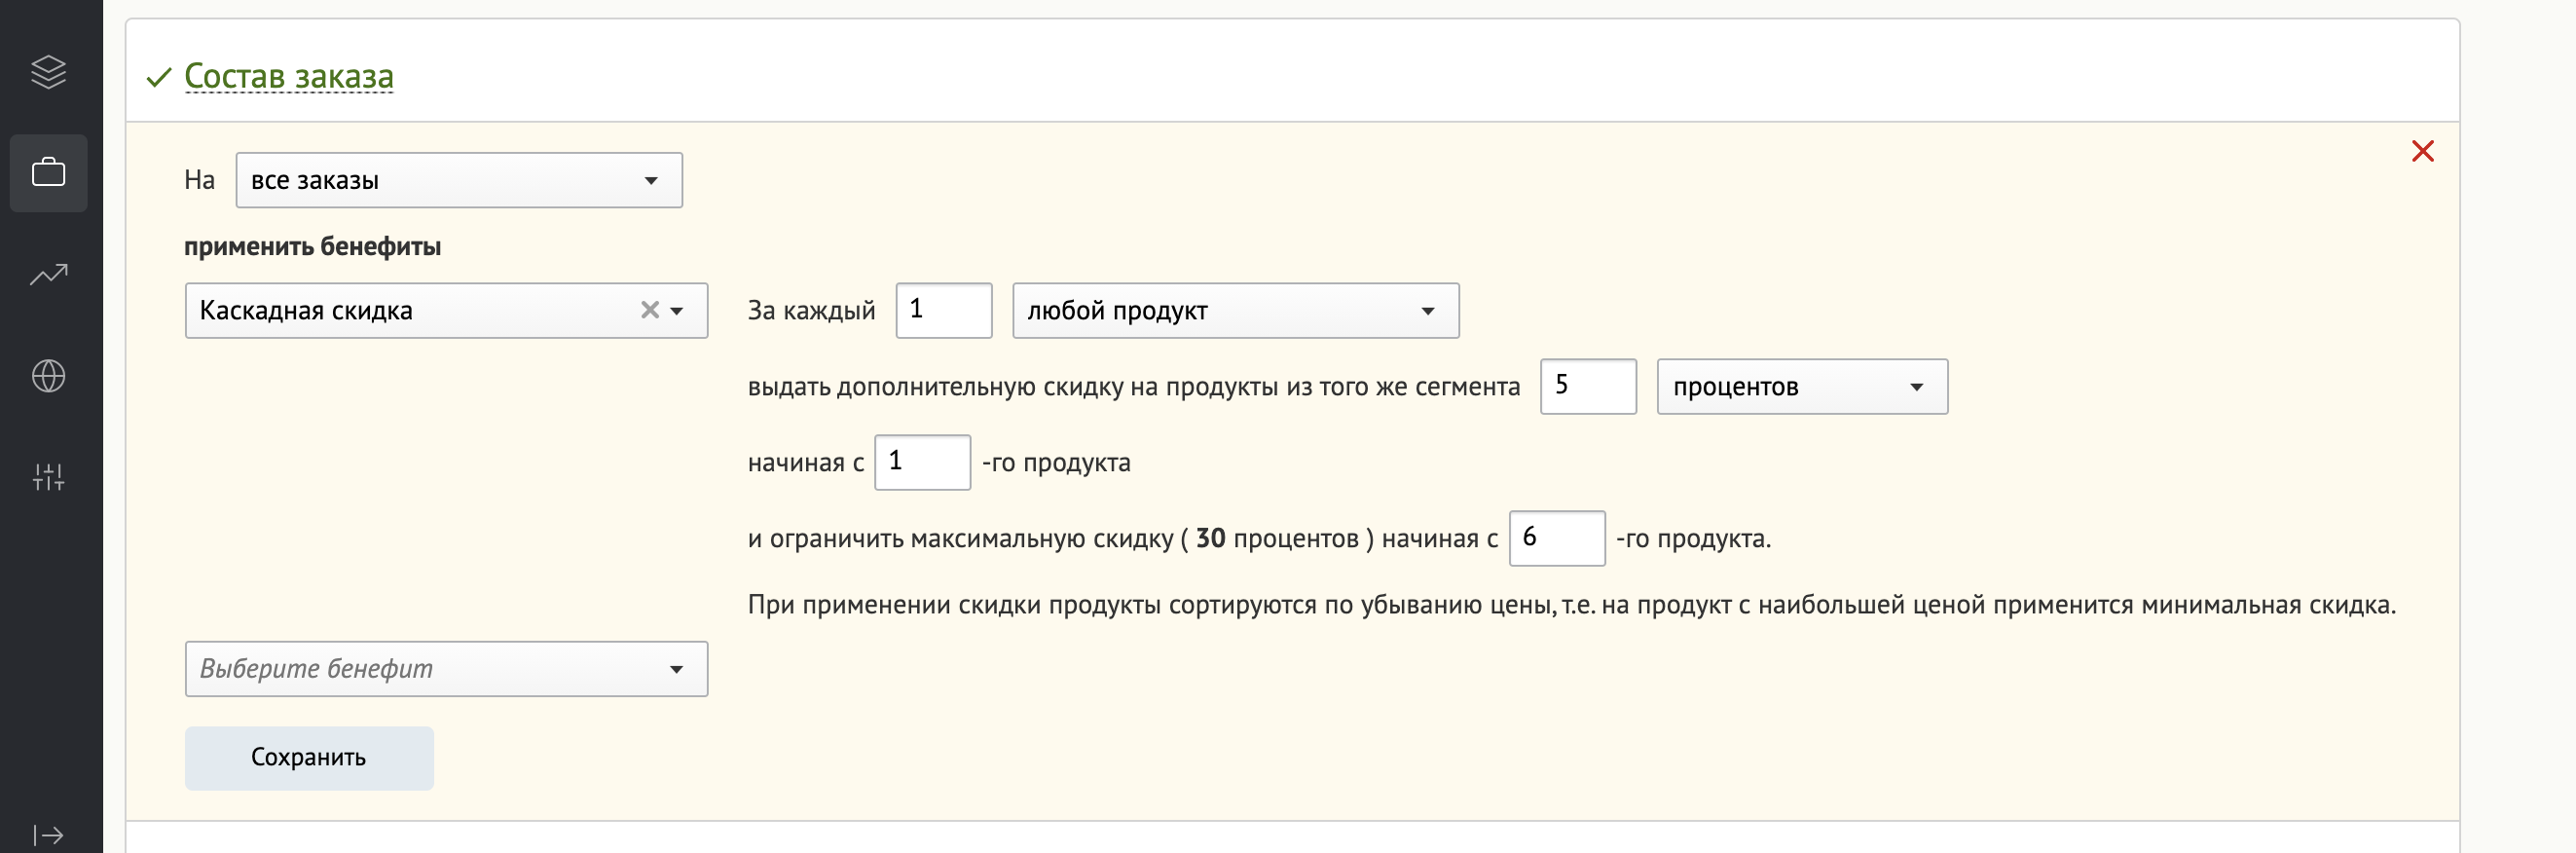Clear the Каскадная скидка selection

click(650, 310)
